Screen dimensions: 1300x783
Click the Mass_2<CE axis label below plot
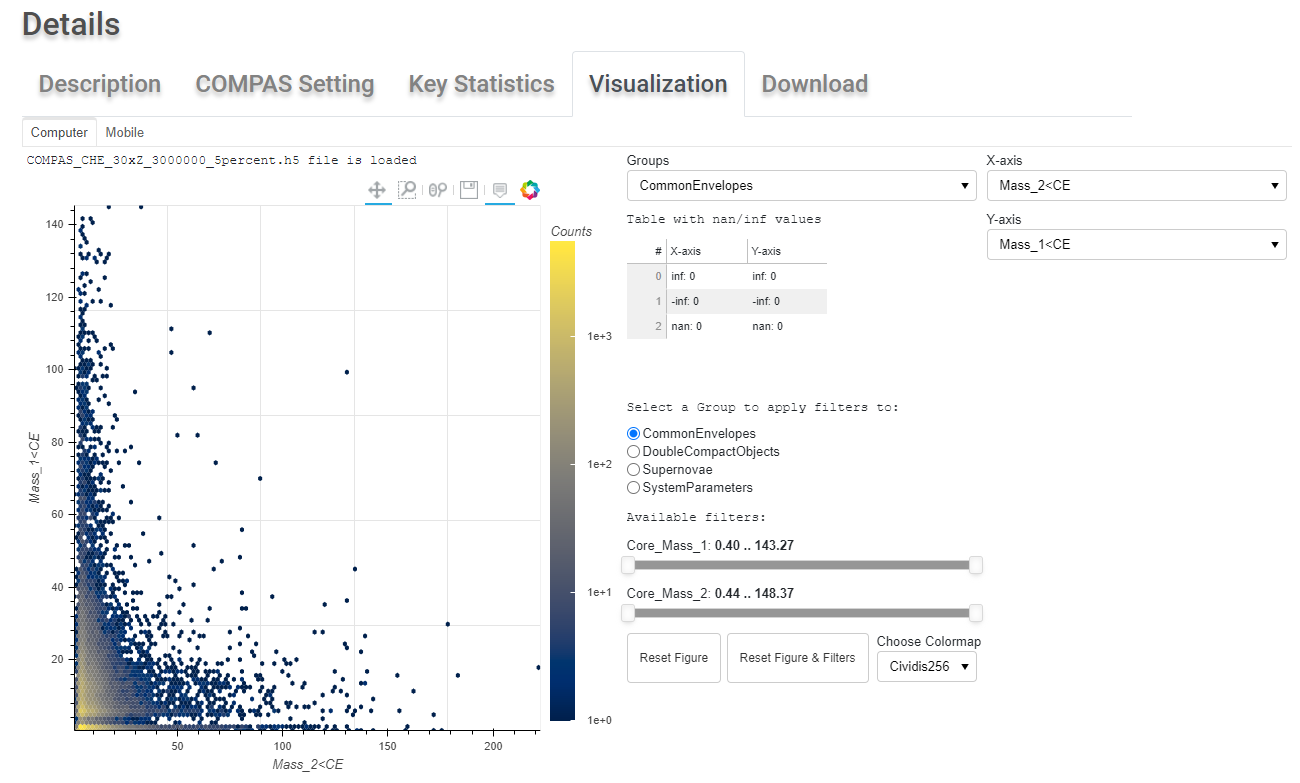click(x=308, y=765)
